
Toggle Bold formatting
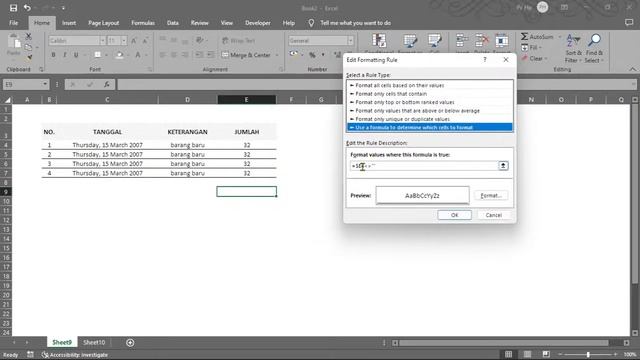(53, 55)
